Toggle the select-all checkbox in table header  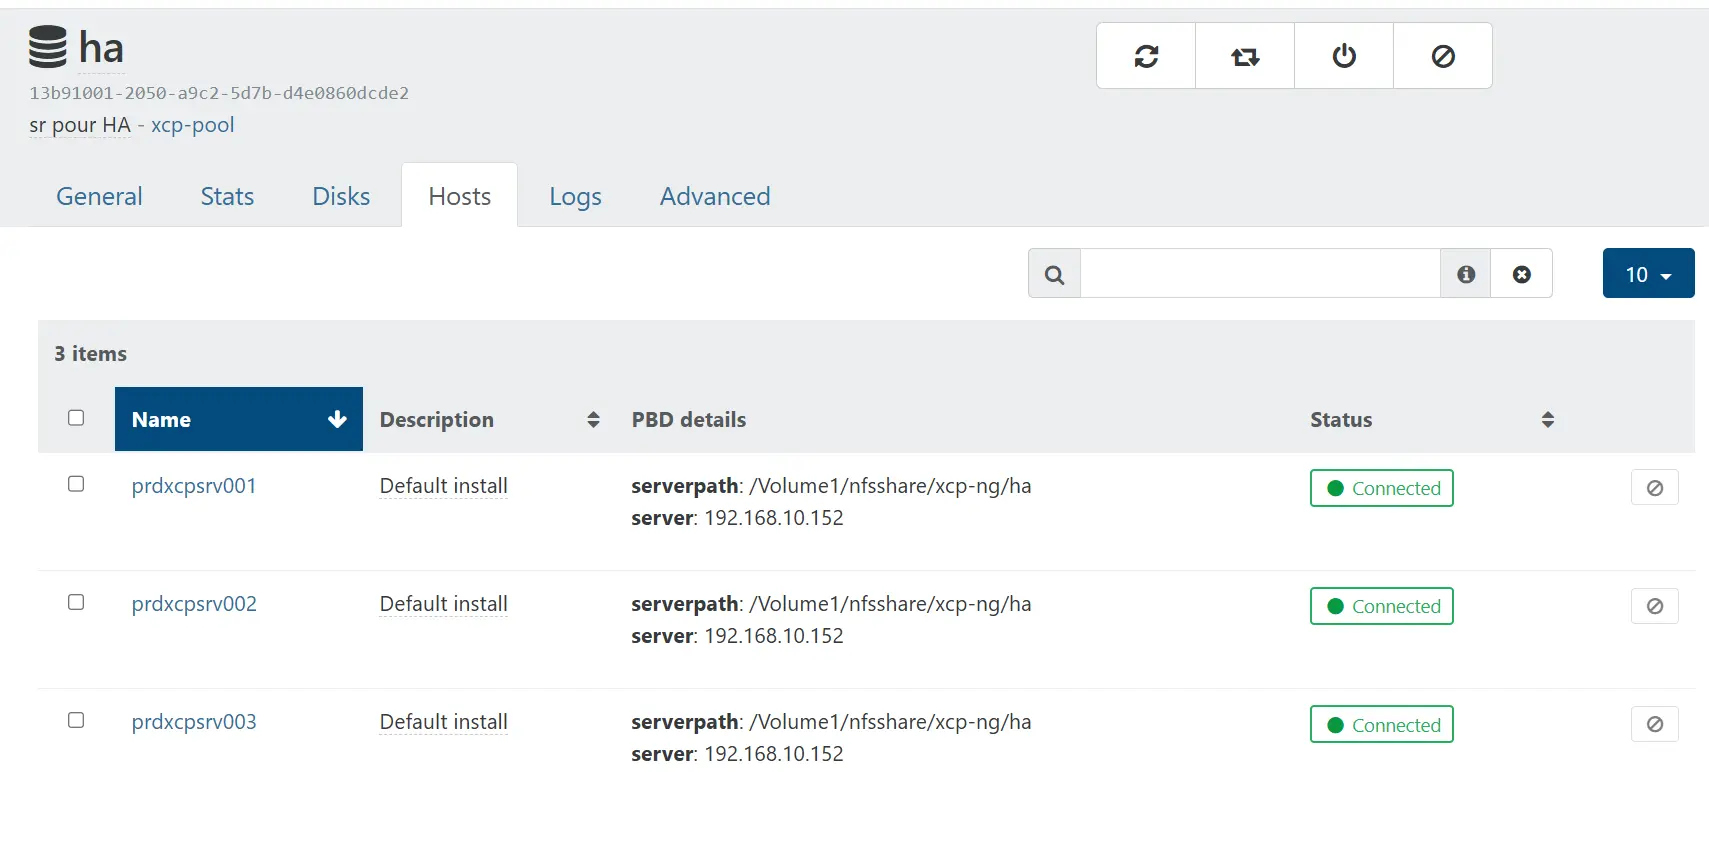(x=76, y=418)
